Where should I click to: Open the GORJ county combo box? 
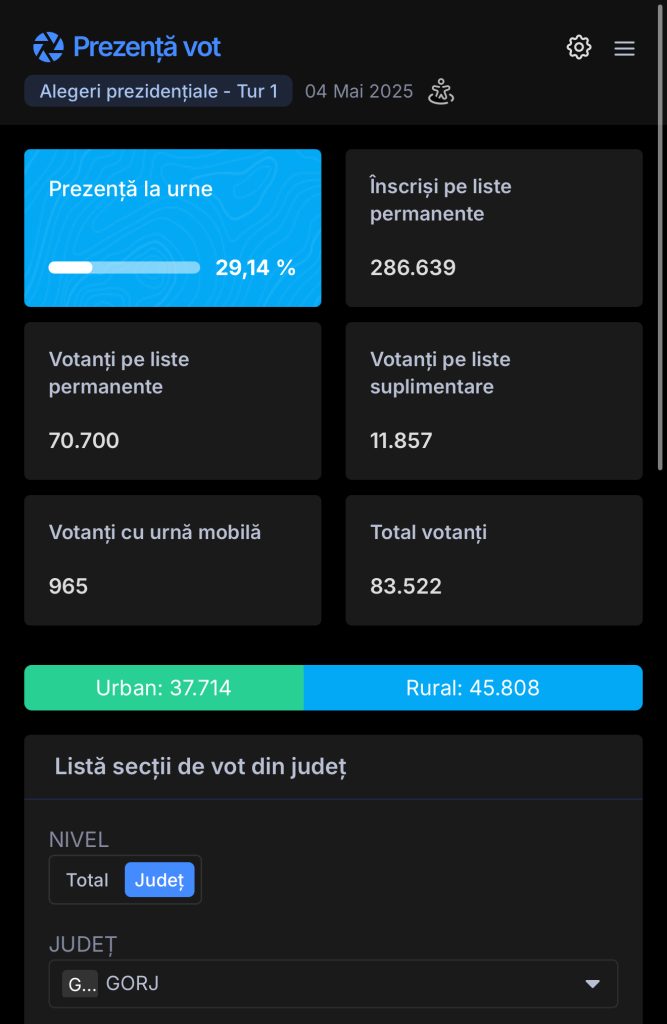pyautogui.click(x=333, y=984)
